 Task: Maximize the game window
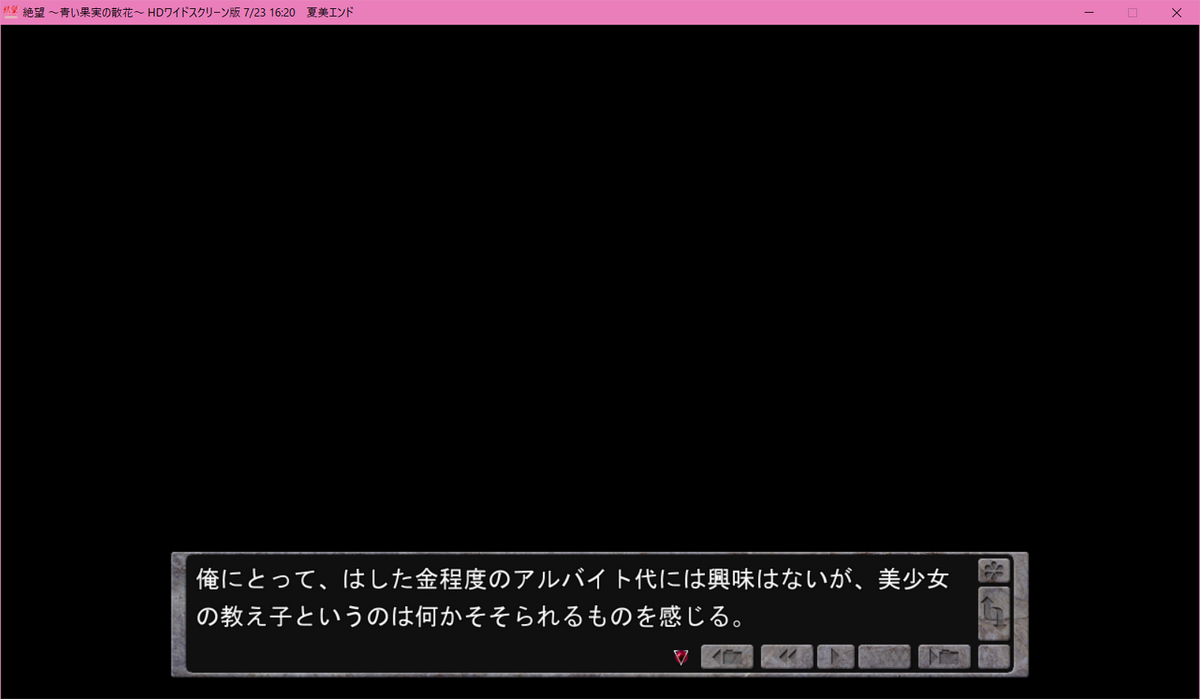tap(1133, 12)
